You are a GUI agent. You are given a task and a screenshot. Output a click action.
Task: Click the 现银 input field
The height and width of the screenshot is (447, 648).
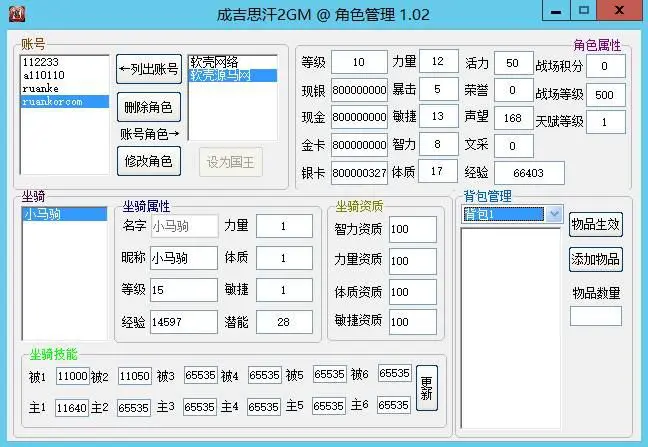(359, 90)
